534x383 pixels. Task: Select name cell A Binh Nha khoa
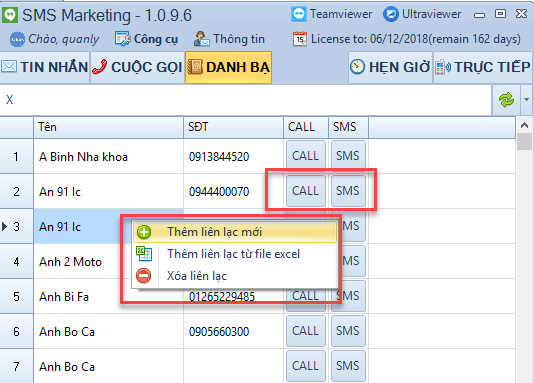tap(108, 157)
